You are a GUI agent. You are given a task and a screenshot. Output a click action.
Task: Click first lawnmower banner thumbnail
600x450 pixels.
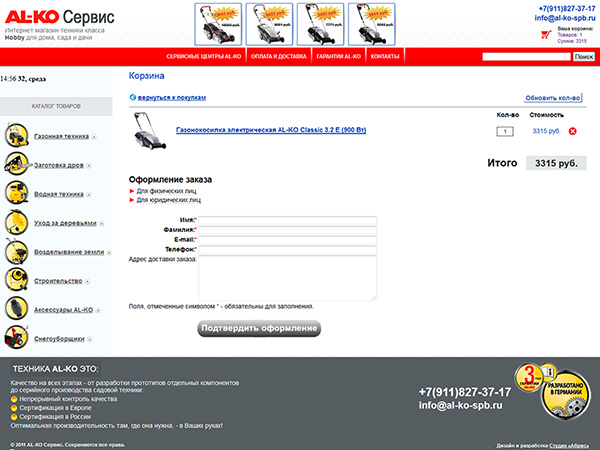(218, 24)
